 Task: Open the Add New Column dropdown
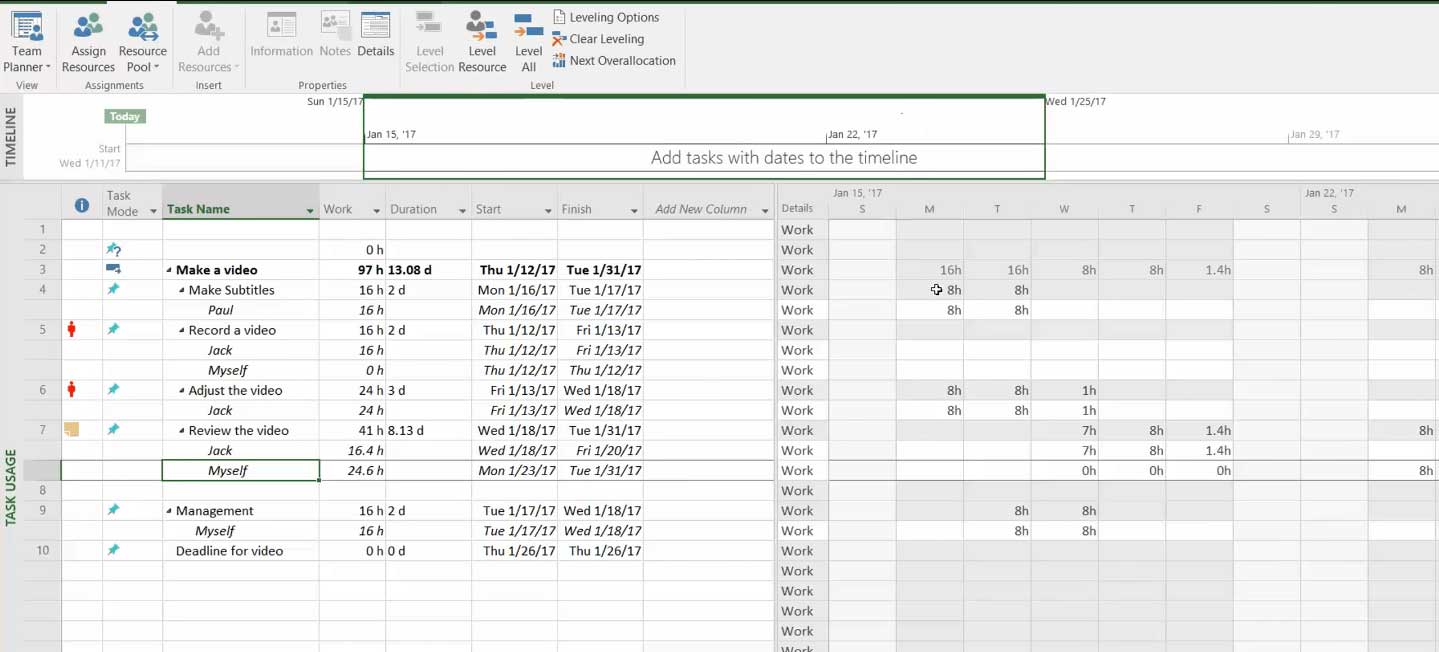[x=765, y=210]
